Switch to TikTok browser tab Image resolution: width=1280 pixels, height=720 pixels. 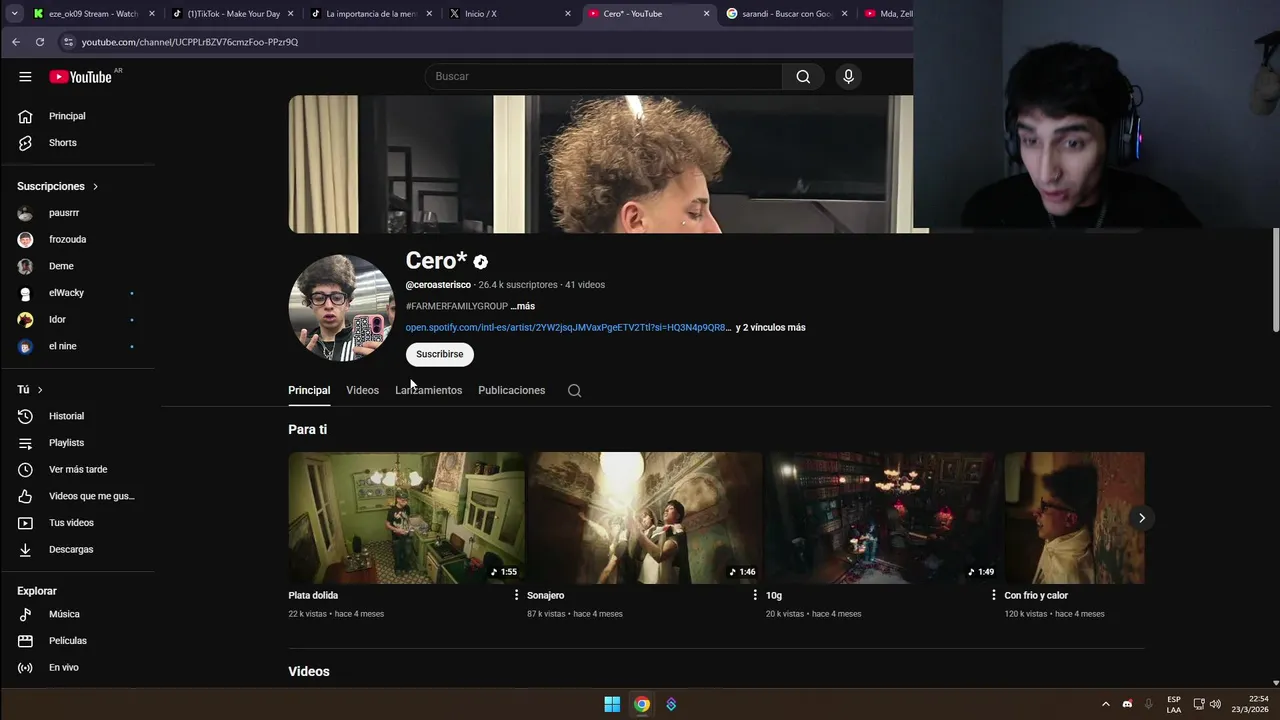[231, 14]
